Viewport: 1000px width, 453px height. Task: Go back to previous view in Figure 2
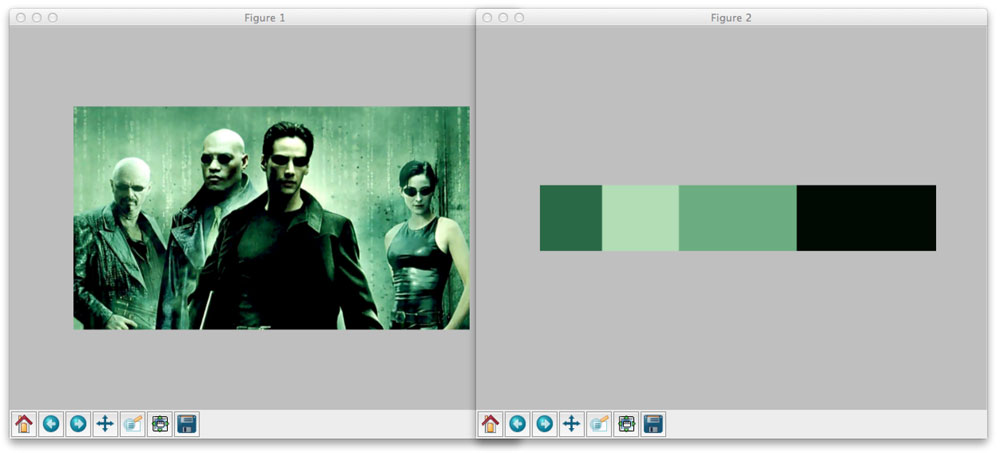[517, 424]
